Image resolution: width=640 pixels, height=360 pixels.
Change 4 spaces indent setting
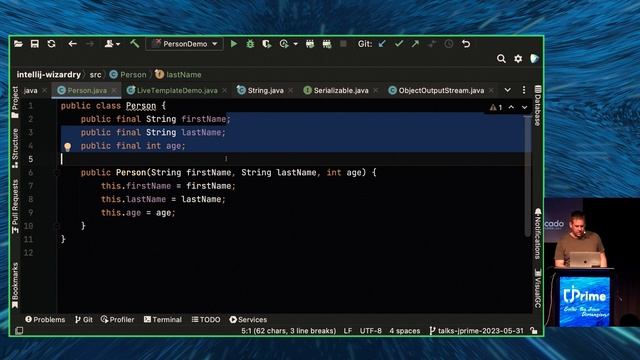pyautogui.click(x=404, y=331)
